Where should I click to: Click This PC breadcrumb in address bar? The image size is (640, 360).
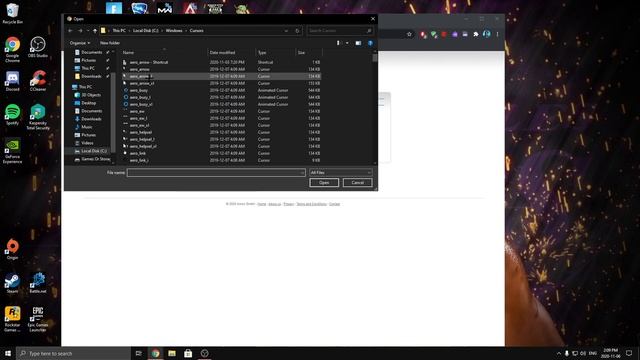pyautogui.click(x=119, y=31)
